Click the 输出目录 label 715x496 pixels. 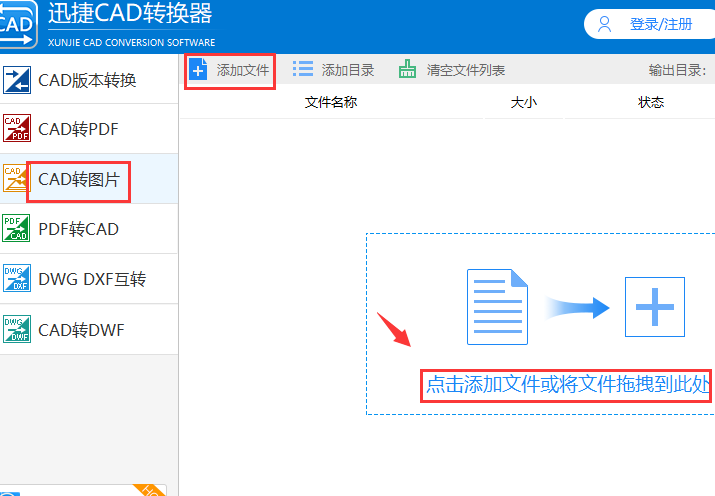tap(677, 70)
